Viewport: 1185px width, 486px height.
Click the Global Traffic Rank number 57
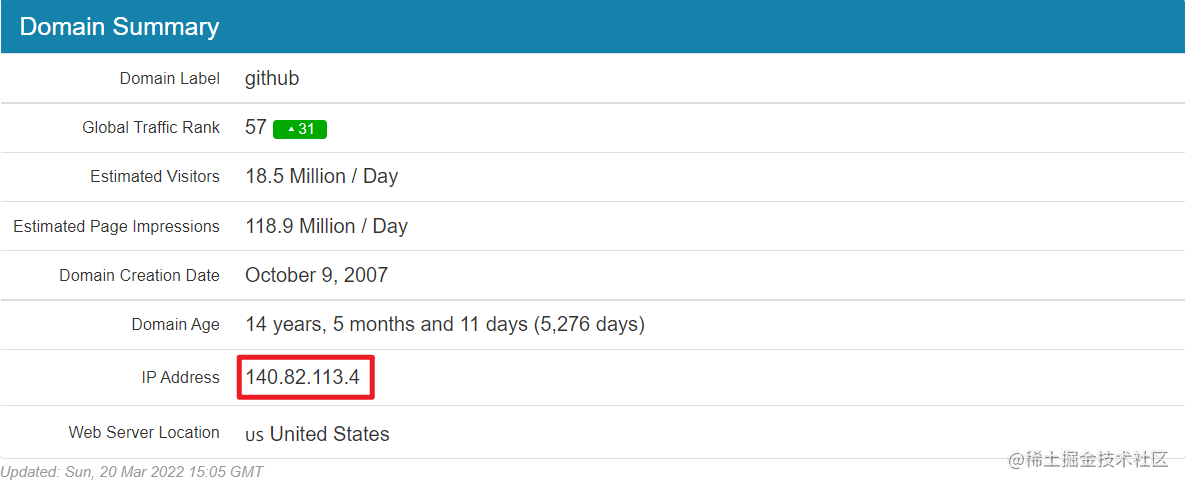tap(256, 127)
